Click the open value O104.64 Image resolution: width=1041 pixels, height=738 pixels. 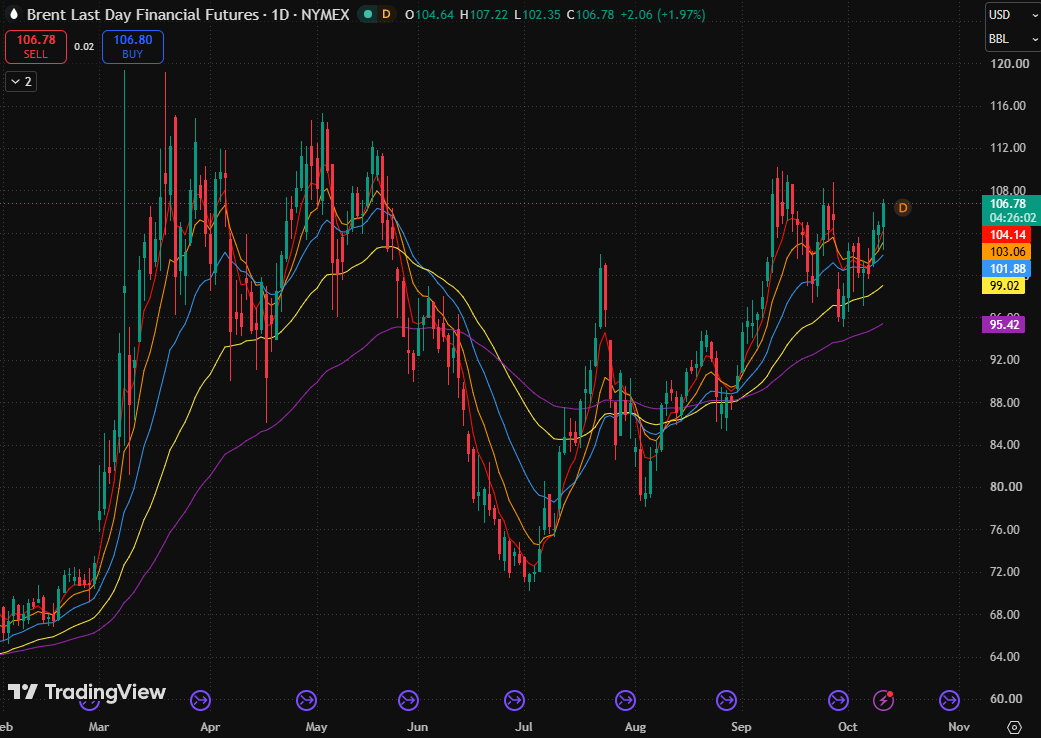tap(429, 15)
